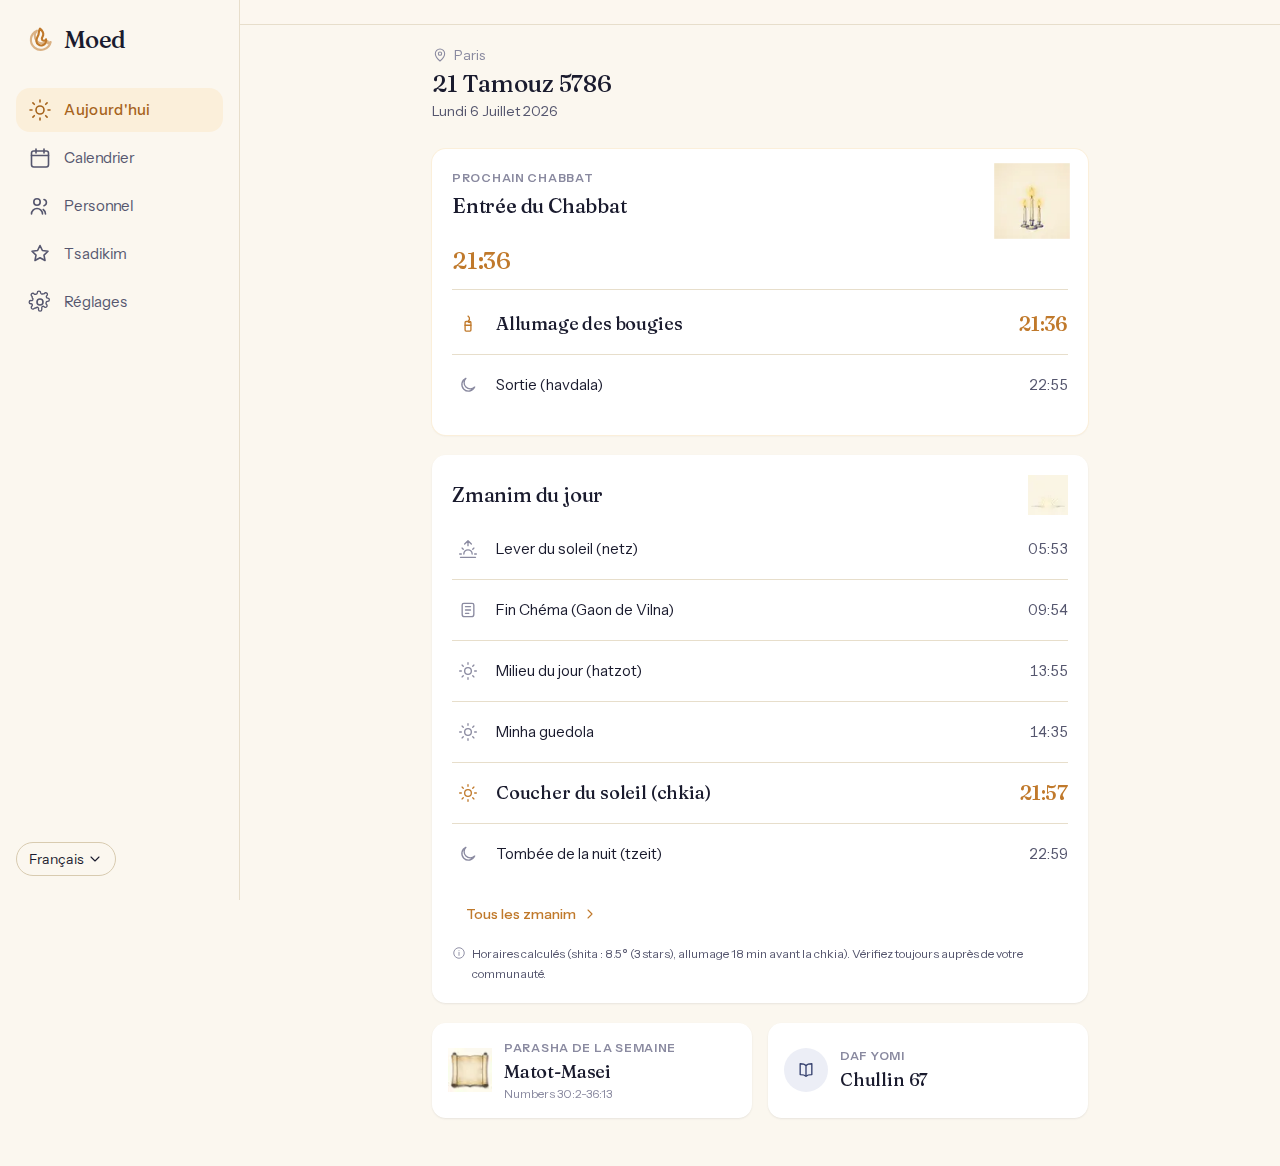
Task: Click the Moed flame logo icon
Action: click(40, 39)
